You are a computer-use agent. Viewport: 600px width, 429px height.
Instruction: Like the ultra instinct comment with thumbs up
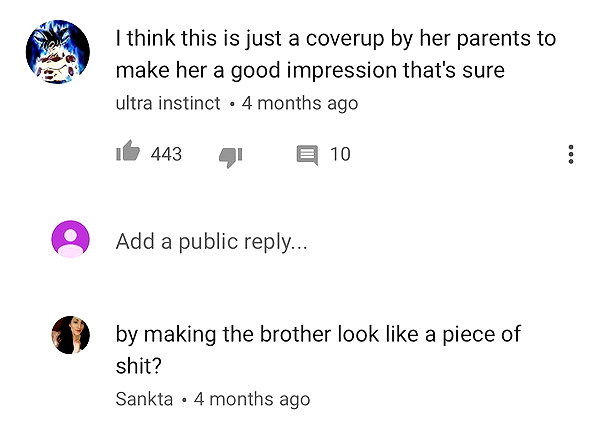[128, 151]
